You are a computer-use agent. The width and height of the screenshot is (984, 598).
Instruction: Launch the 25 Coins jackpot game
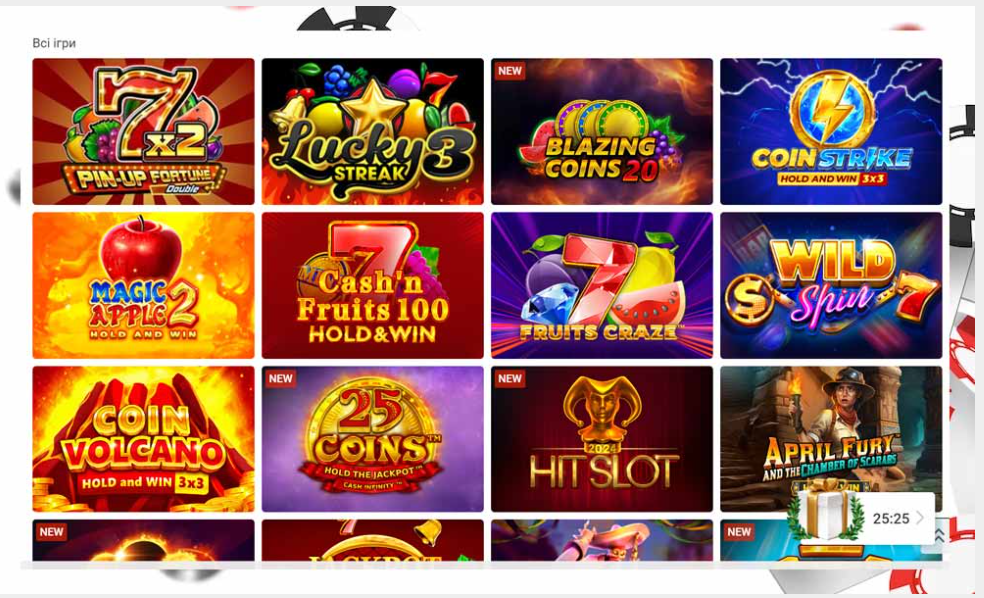372,439
